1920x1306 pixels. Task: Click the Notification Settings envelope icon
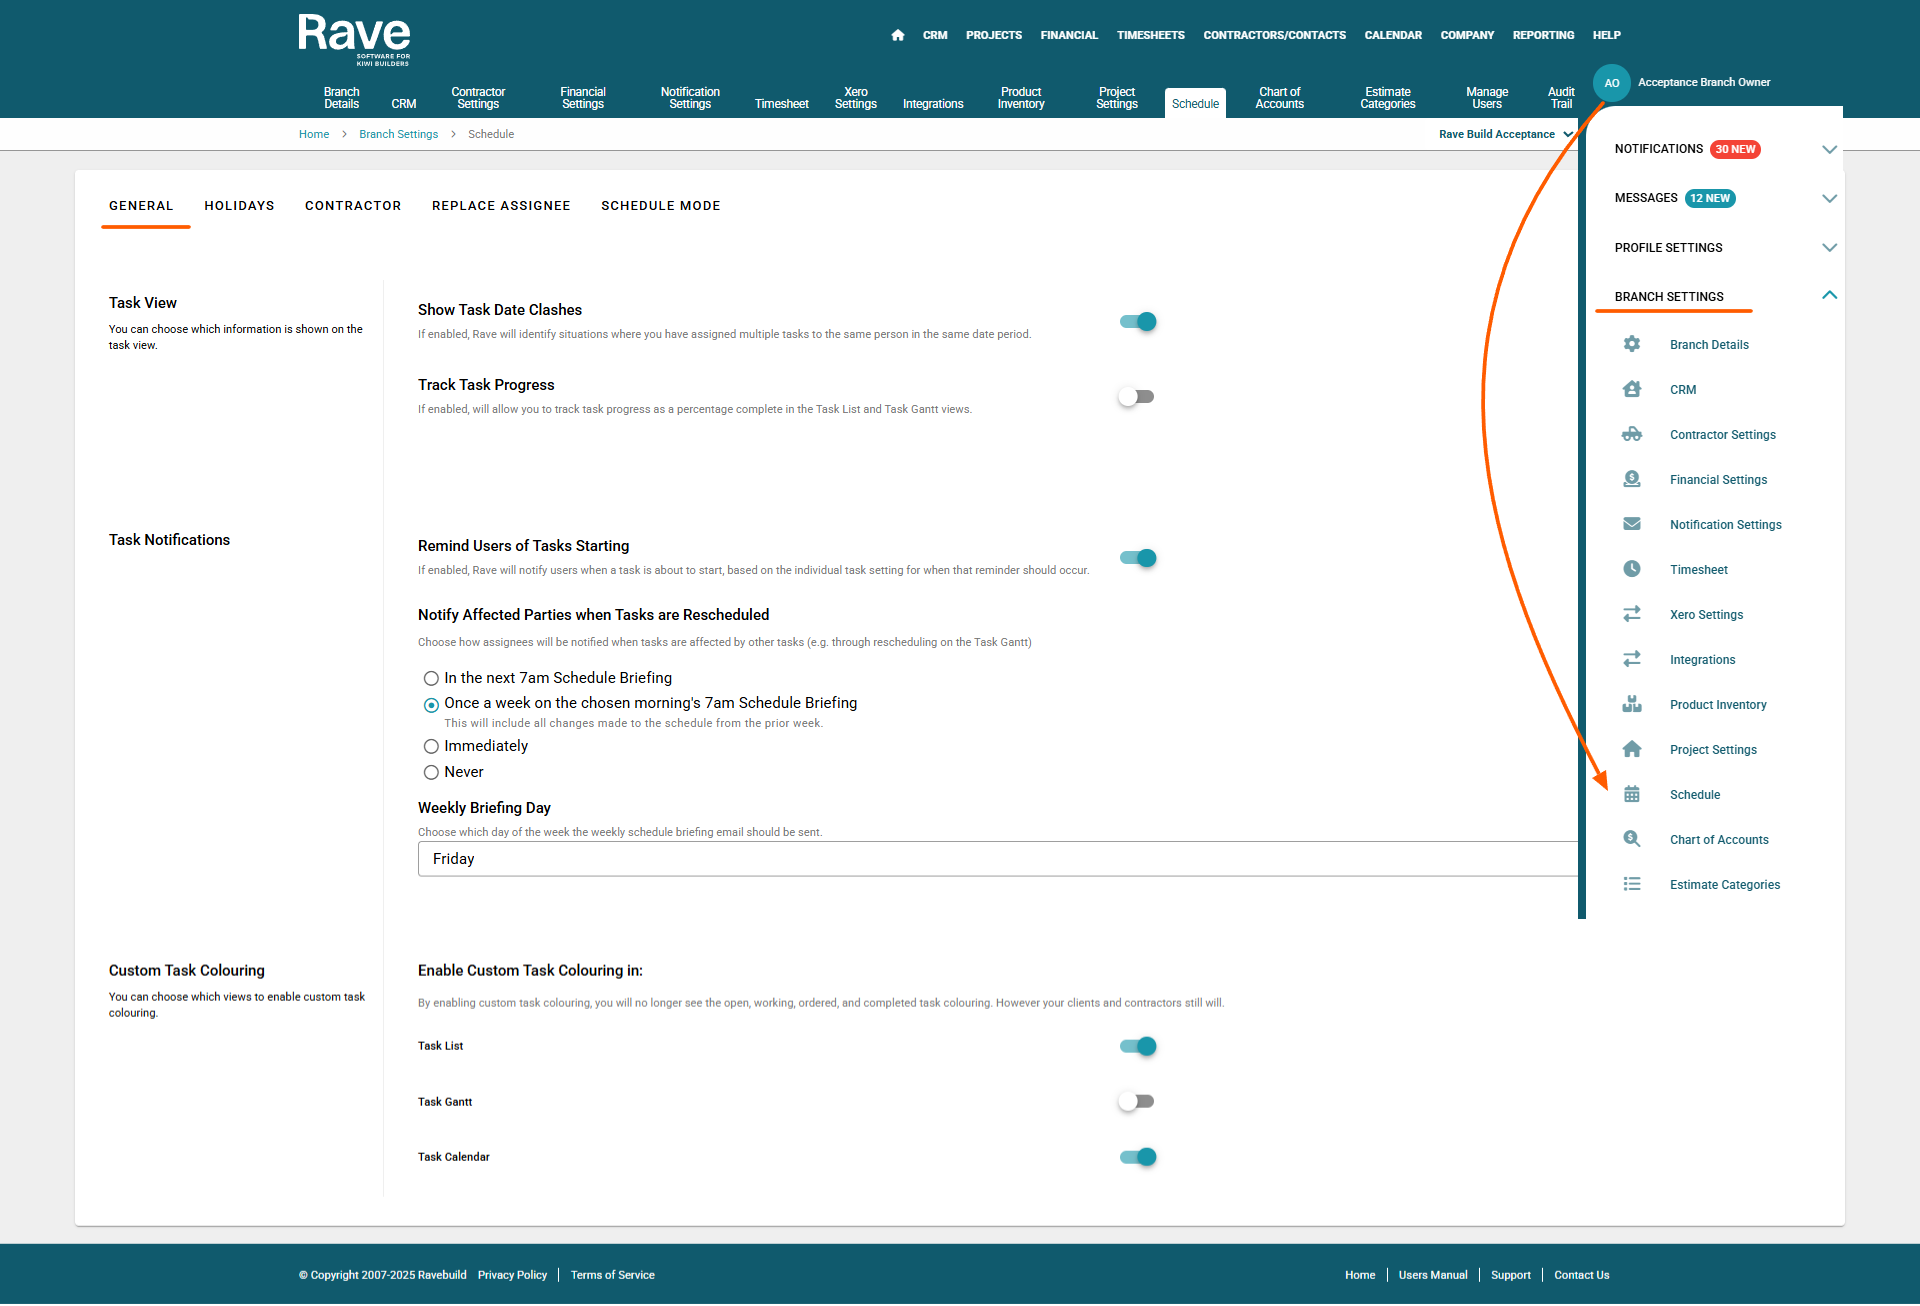click(x=1632, y=524)
